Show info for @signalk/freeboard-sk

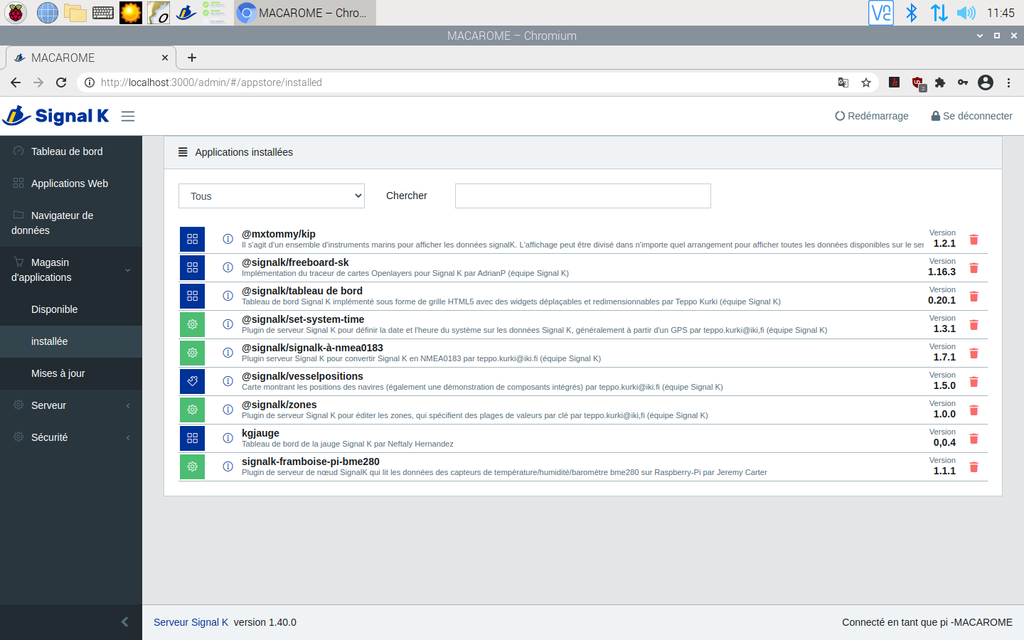pyautogui.click(x=228, y=267)
